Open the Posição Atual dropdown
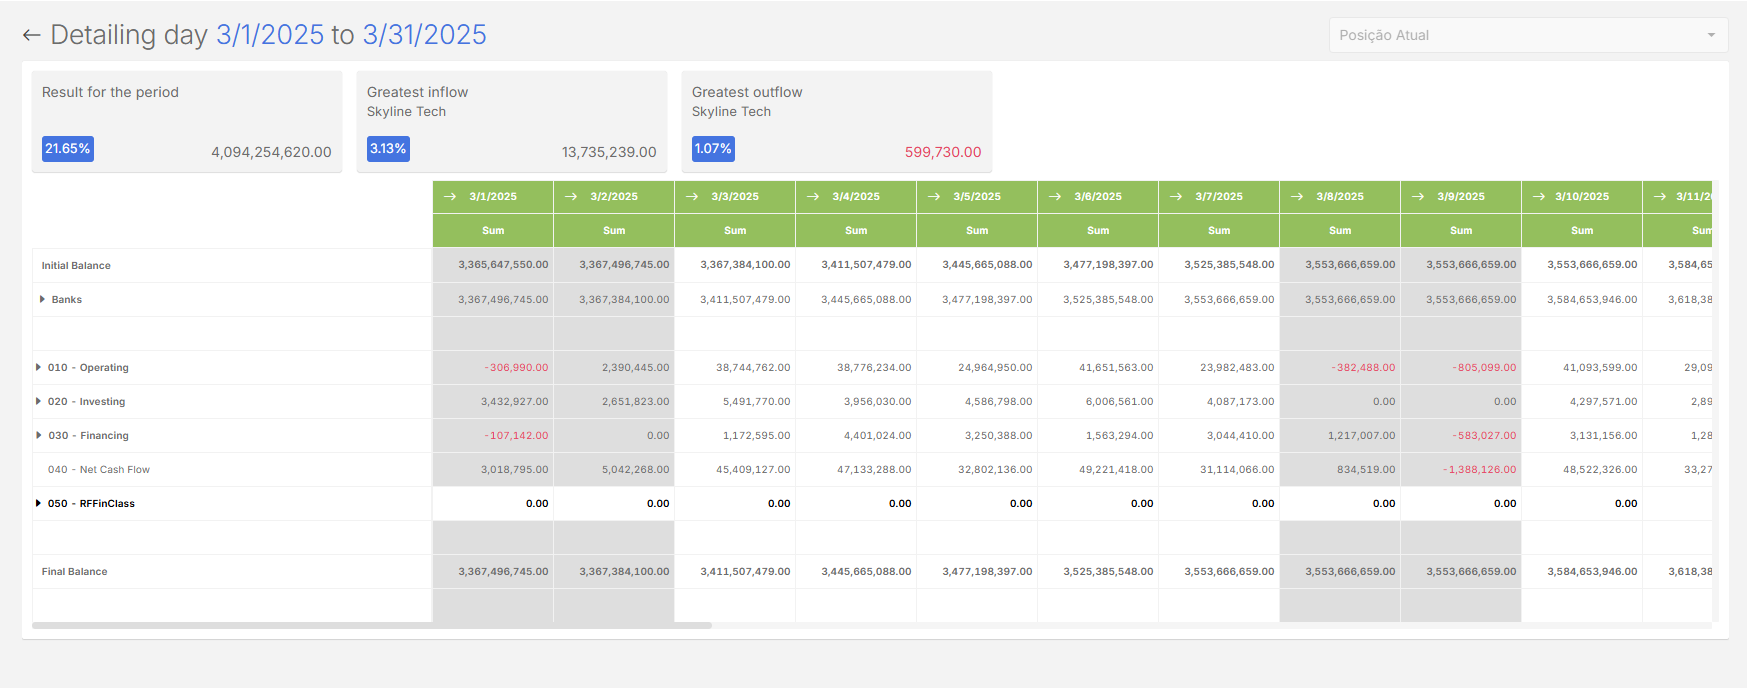1747x688 pixels. pos(1528,35)
